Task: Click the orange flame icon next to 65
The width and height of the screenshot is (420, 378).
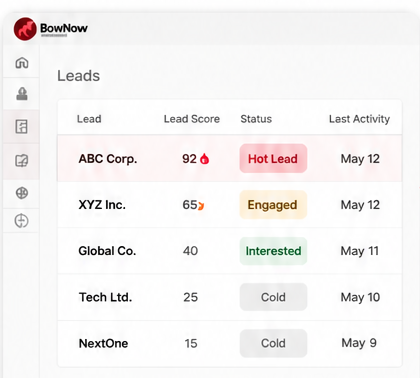Action: 201,206
